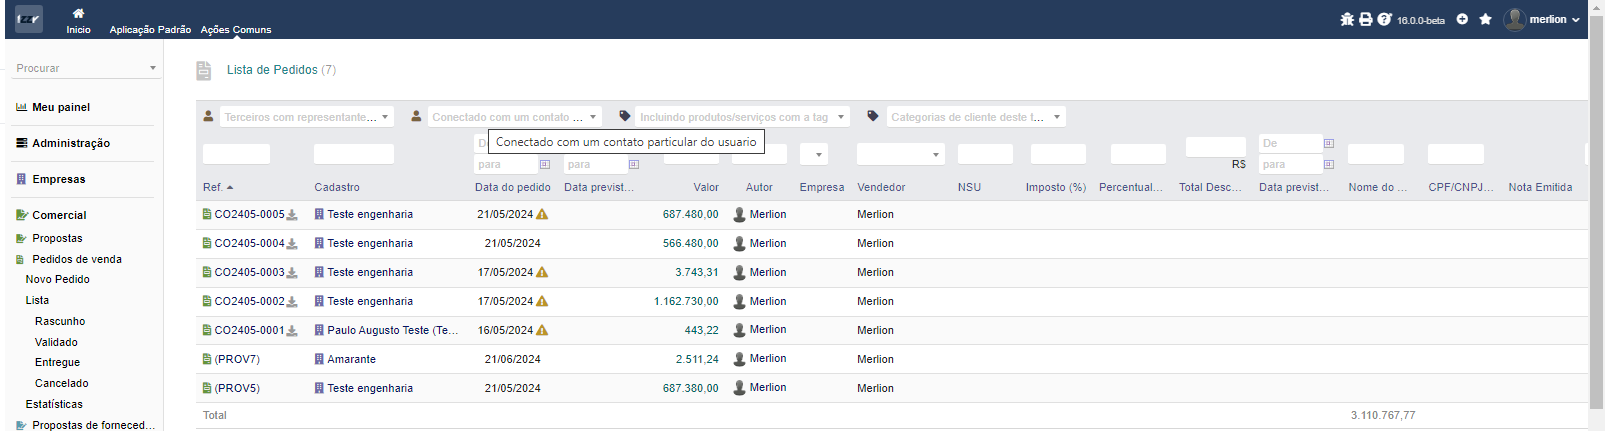Expand the Vendedor filter dropdown
The width and height of the screenshot is (1605, 431).
936,154
